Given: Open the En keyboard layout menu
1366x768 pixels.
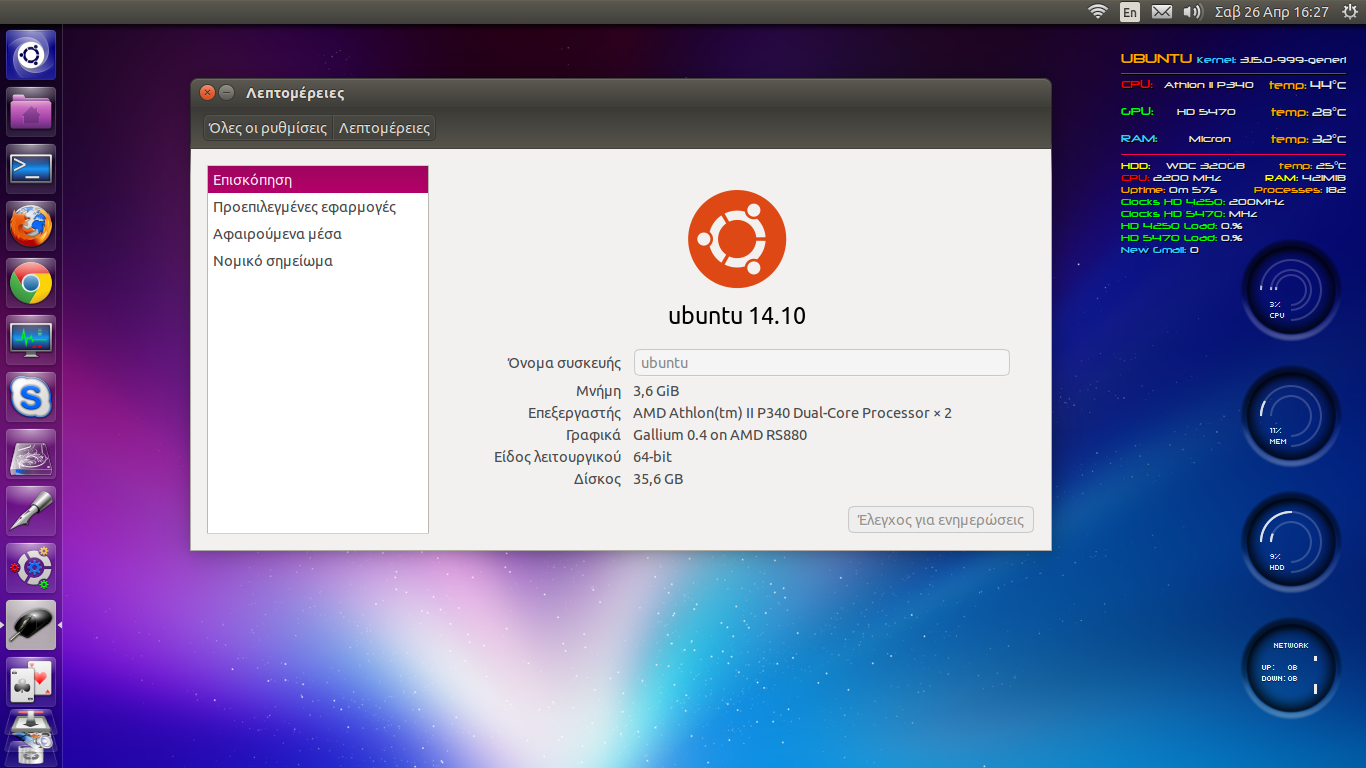Looking at the screenshot, I should coord(1129,12).
